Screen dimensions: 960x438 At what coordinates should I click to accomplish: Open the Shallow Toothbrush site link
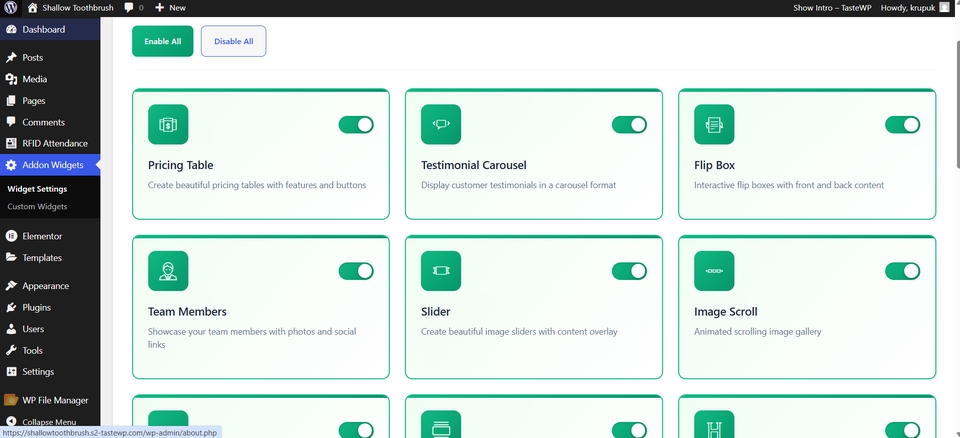pos(70,8)
